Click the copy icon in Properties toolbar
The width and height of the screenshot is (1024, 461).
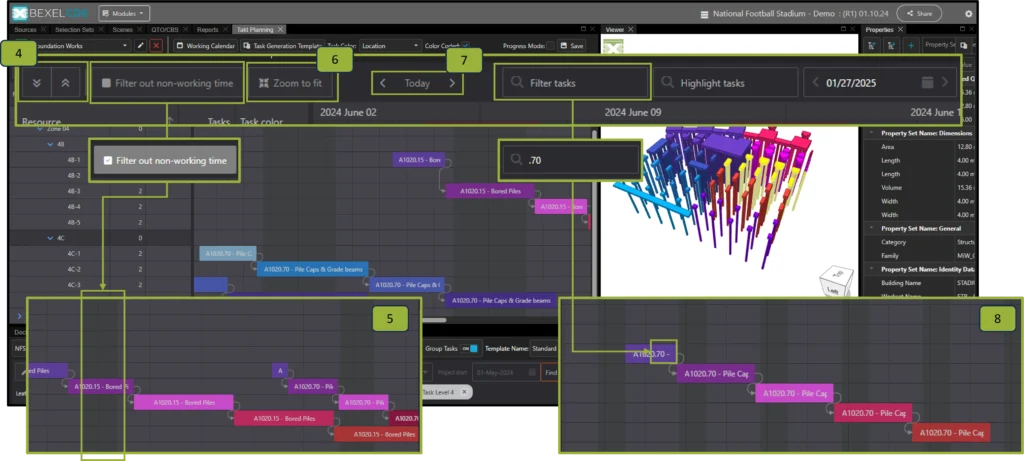coord(963,46)
